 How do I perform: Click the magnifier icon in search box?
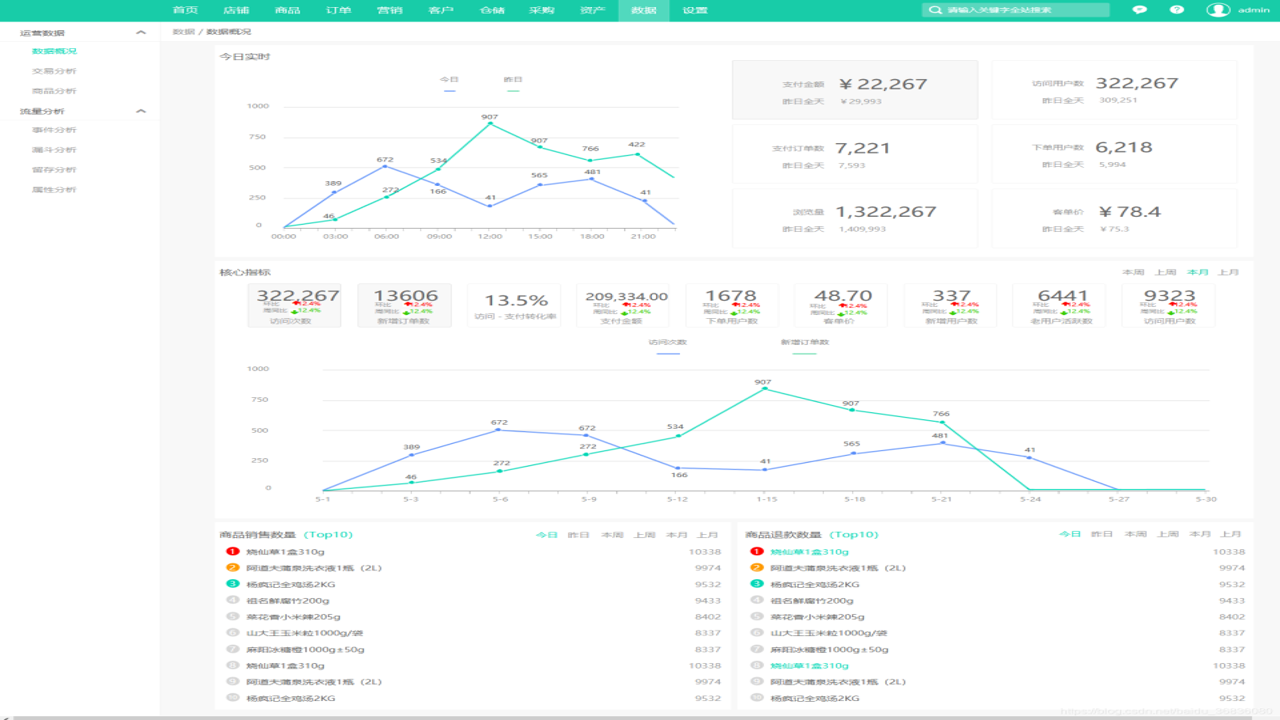pos(935,10)
